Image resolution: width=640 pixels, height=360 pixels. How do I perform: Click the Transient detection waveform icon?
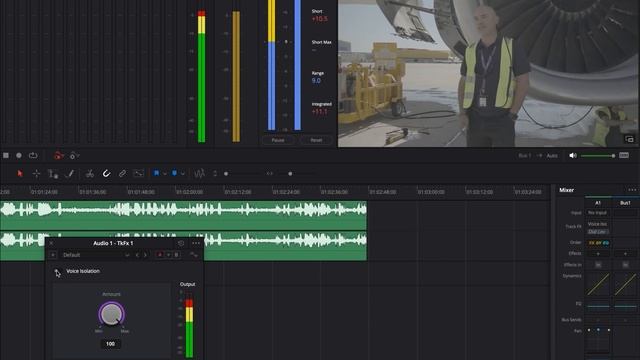coord(199,173)
